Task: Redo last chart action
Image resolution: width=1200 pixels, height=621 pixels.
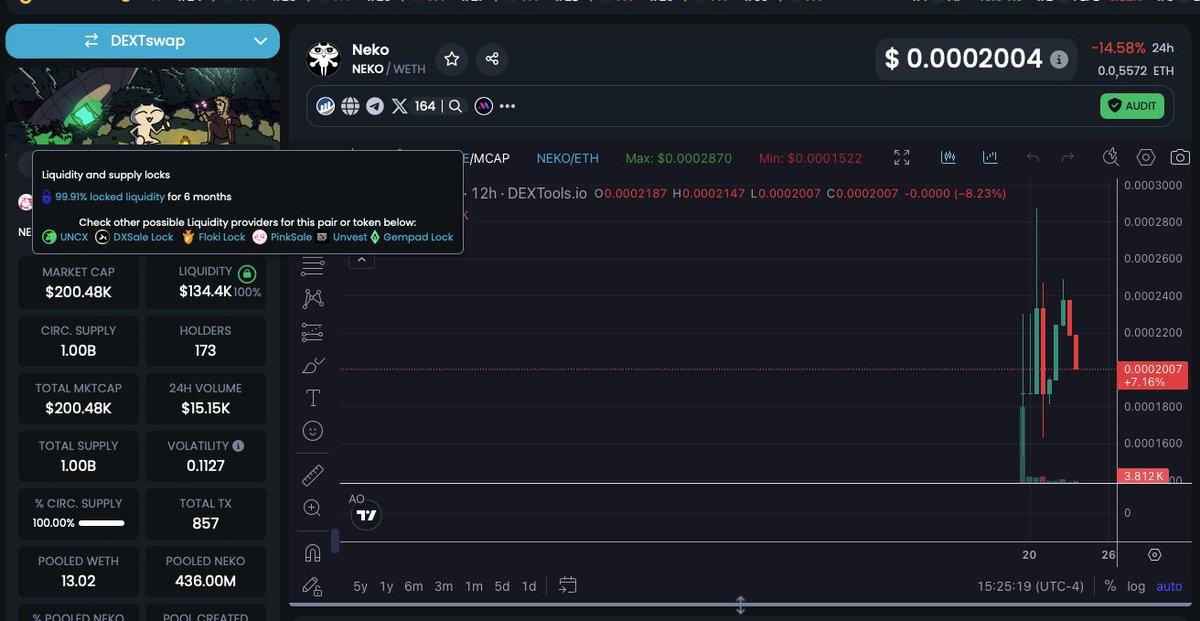Action: (1067, 157)
